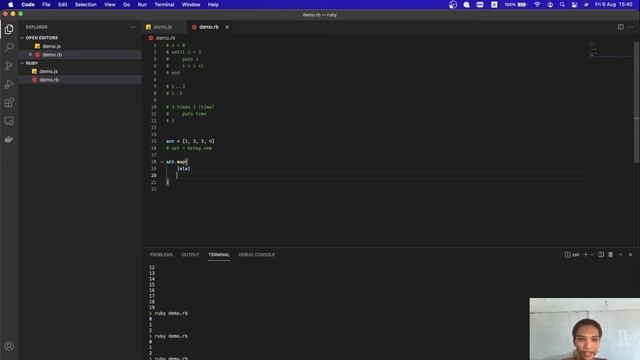Image resolution: width=640 pixels, height=360 pixels.
Task: Open Control Center in the menu bar
Action: 574,4
